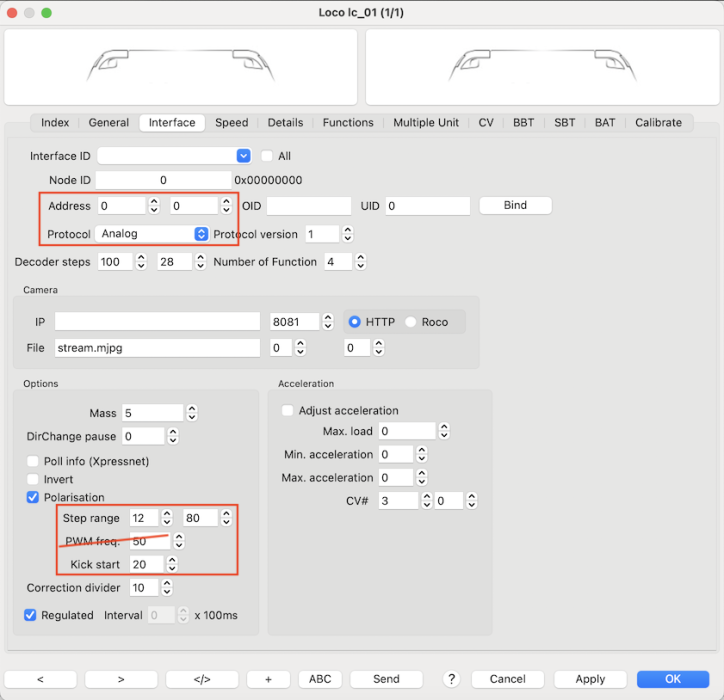This screenshot has height=700, width=724.
Task: Adjust the Kick start stepper
Action: pyautogui.click(x=172, y=564)
